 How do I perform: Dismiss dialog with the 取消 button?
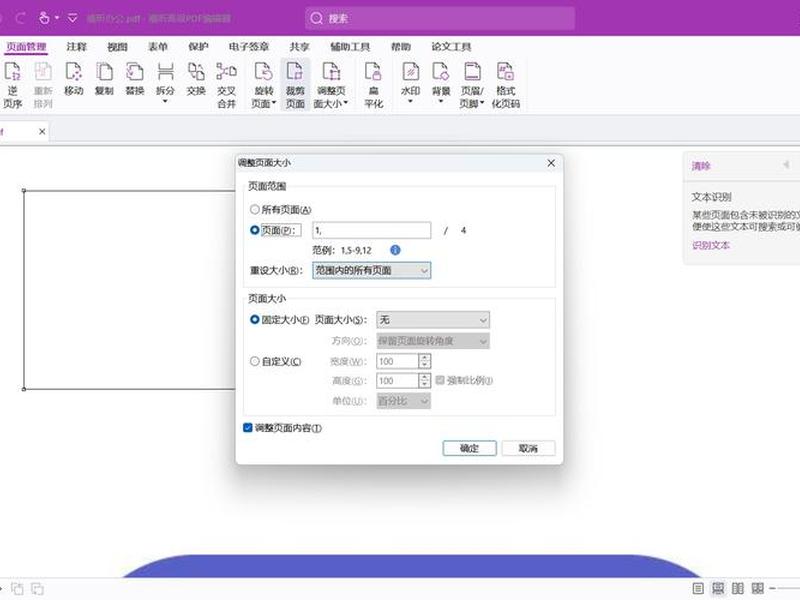[x=528, y=448]
